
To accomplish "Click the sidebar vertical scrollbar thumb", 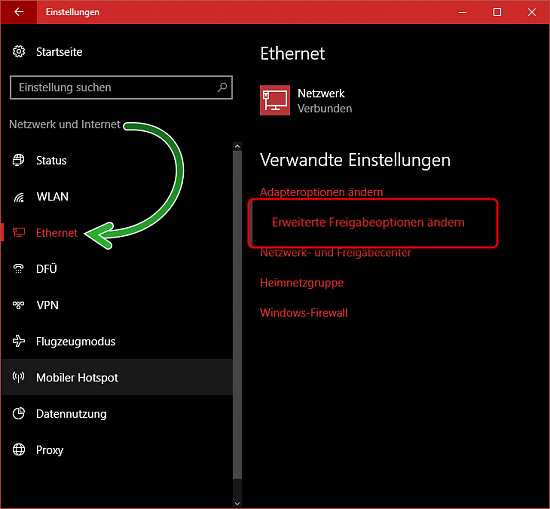I will (237, 315).
